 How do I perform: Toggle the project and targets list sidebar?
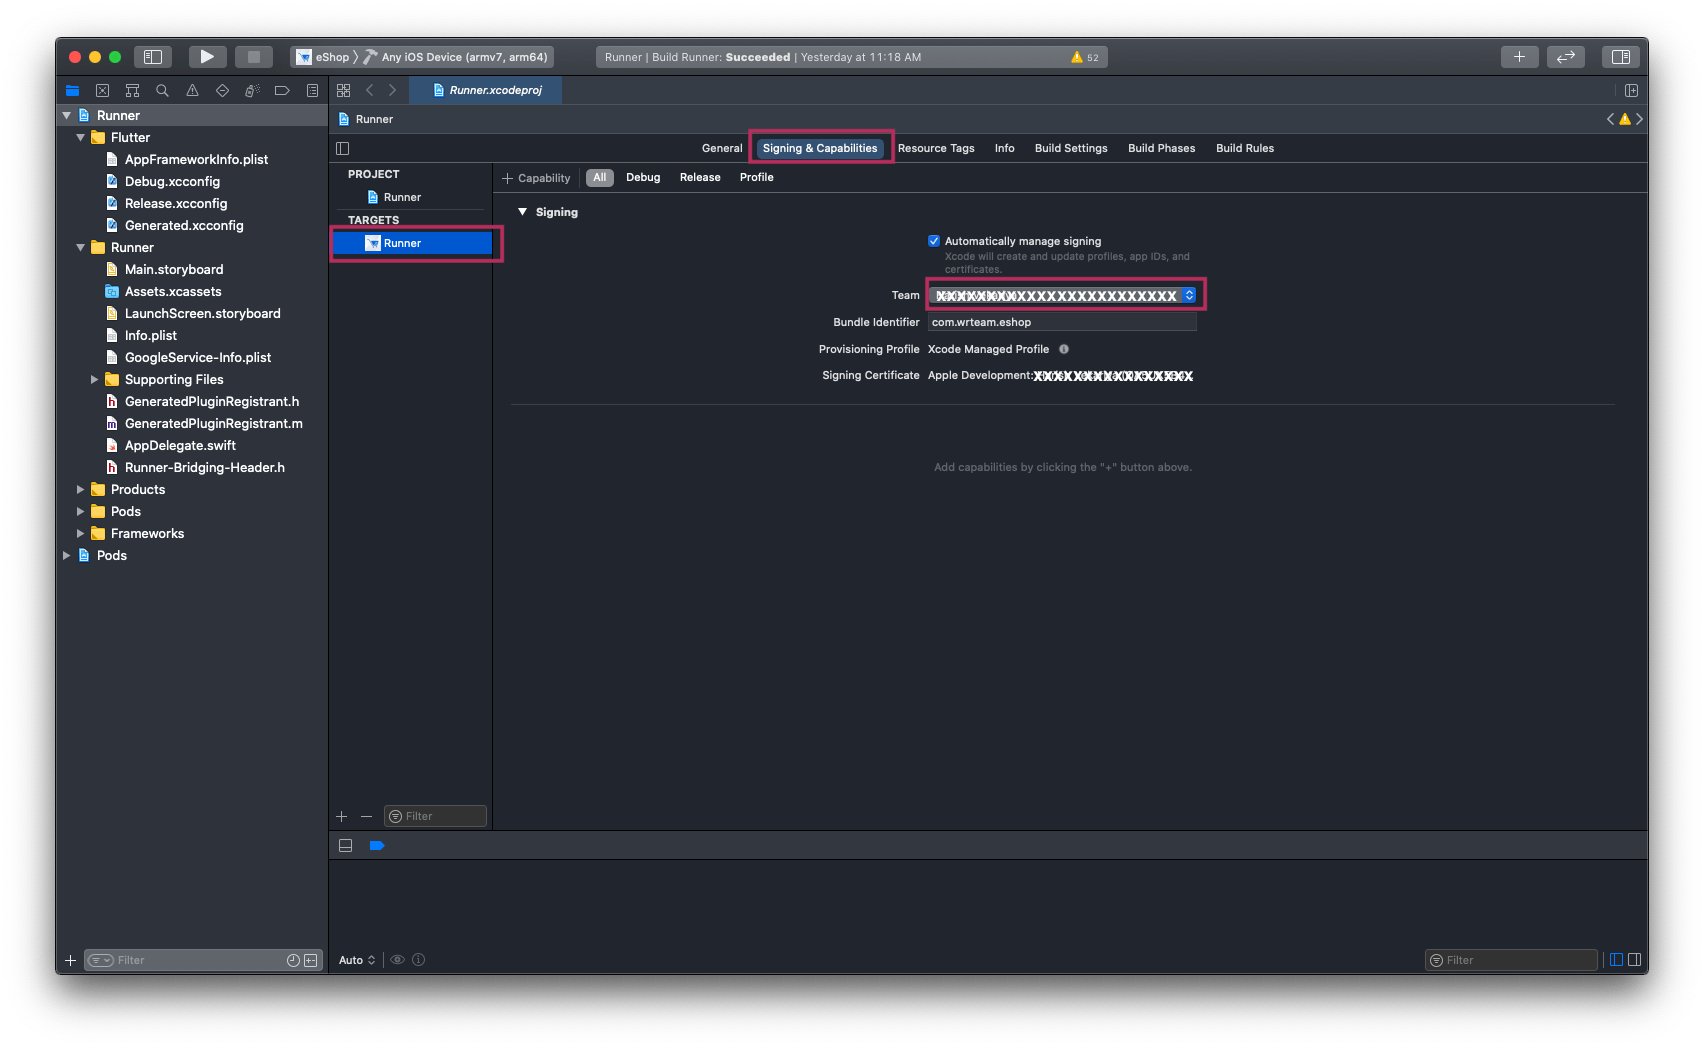click(343, 148)
